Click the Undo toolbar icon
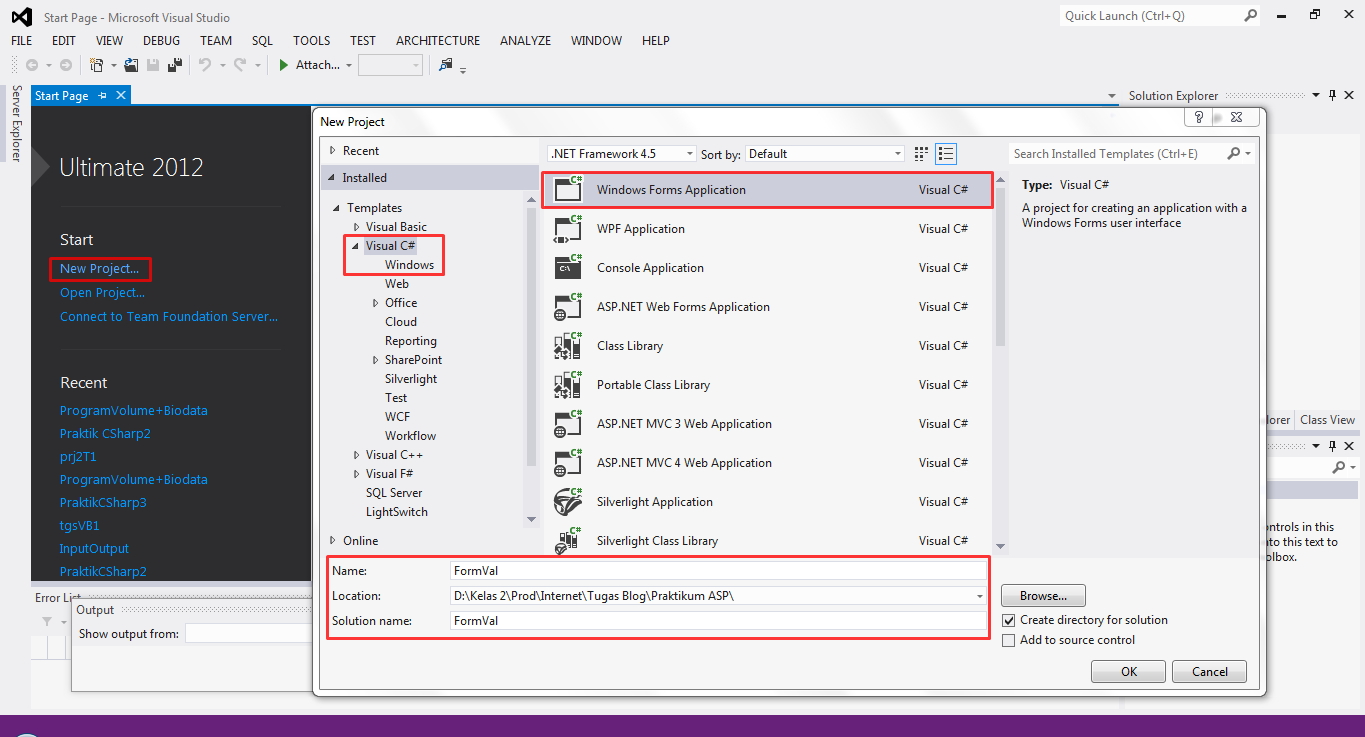 (204, 65)
